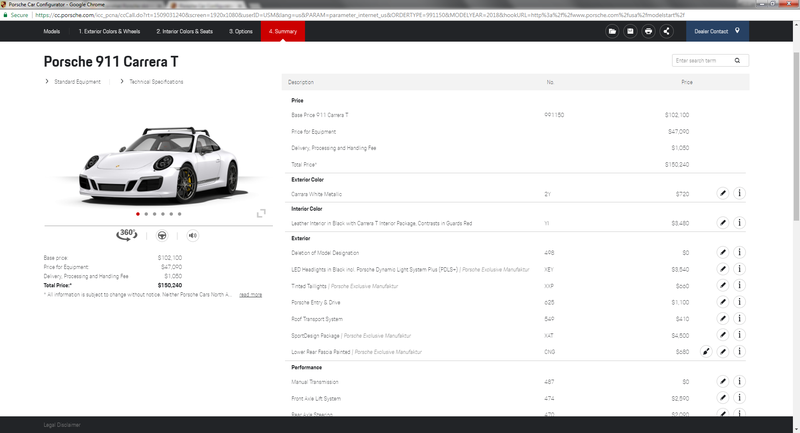The height and width of the screenshot is (433, 800).
Task: Show info for Porsche Entry & Drive
Action: pyautogui.click(x=739, y=302)
